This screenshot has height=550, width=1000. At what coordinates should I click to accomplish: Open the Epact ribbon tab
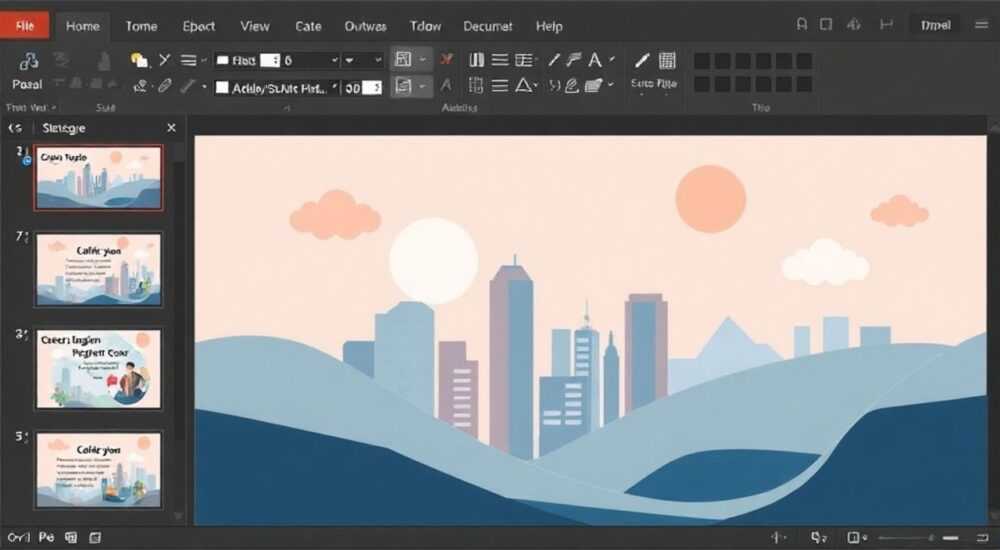[198, 26]
